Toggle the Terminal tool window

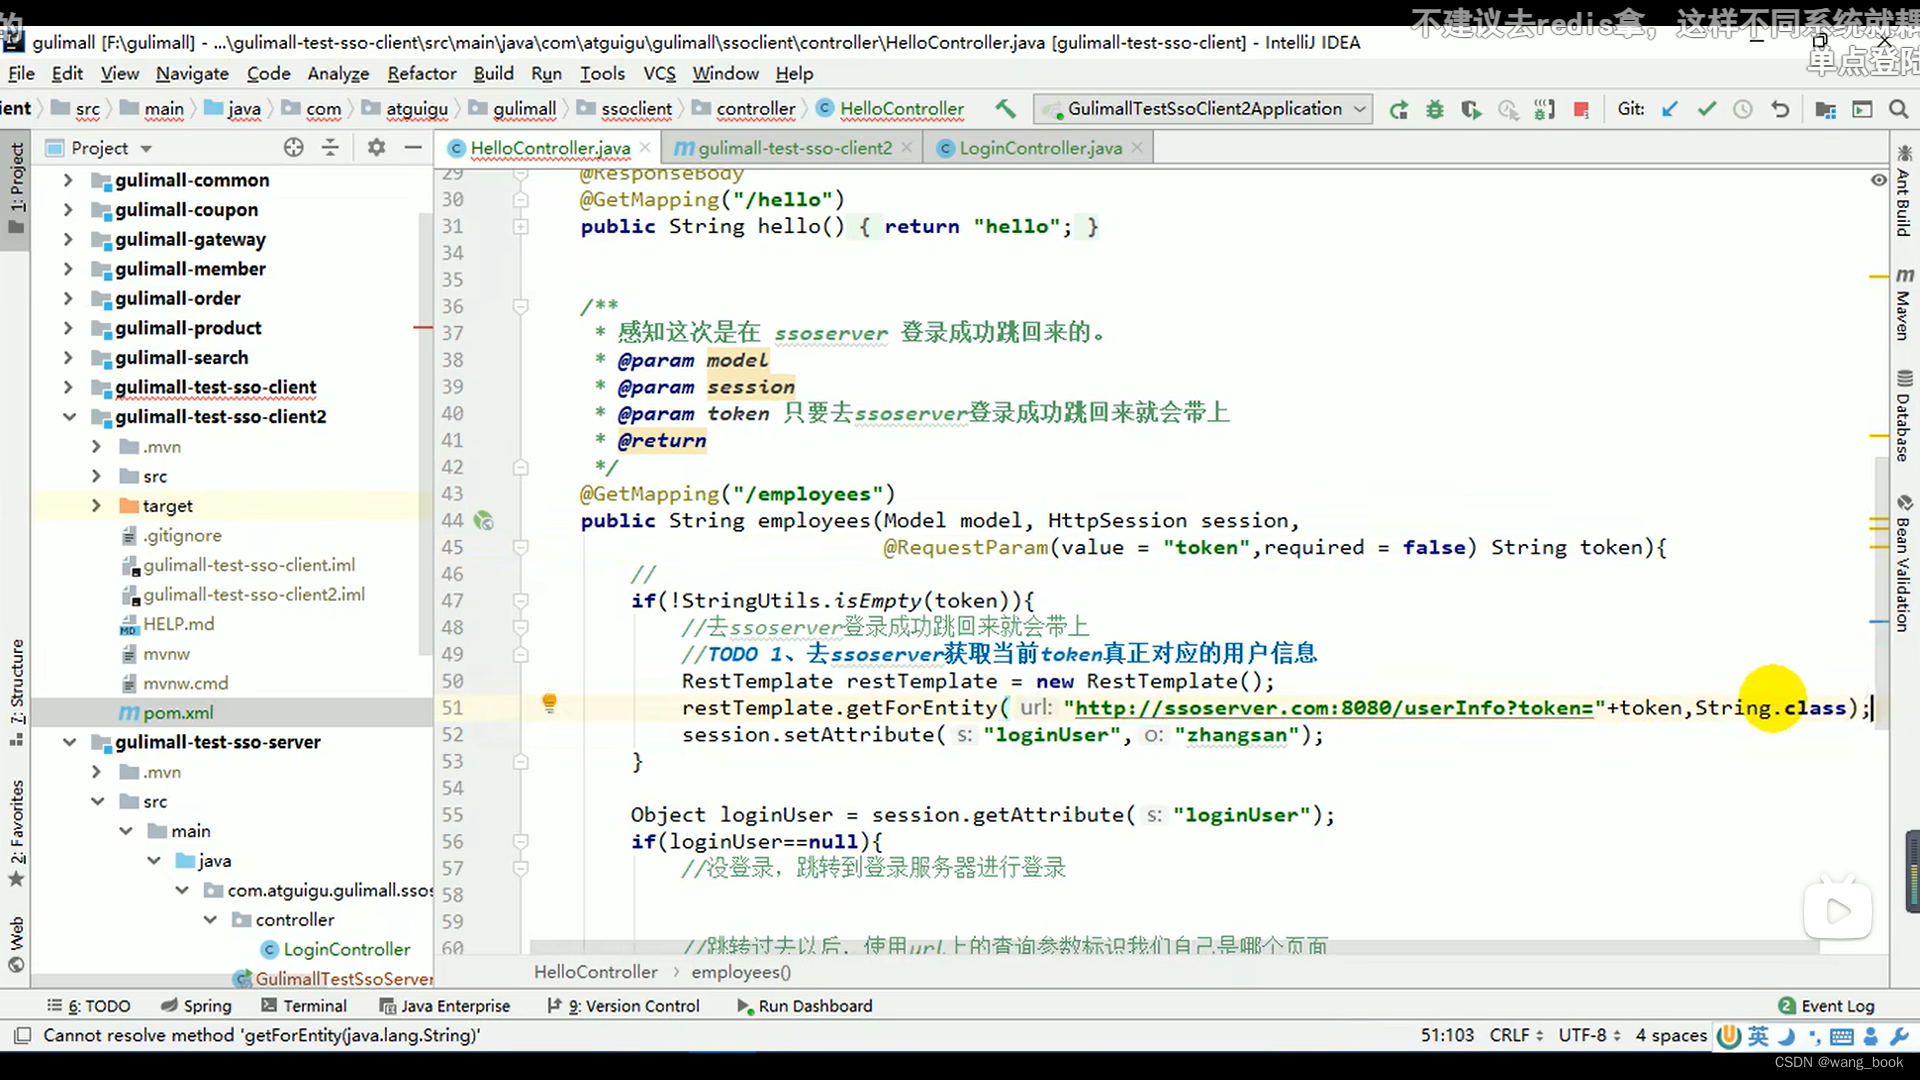[304, 1006]
